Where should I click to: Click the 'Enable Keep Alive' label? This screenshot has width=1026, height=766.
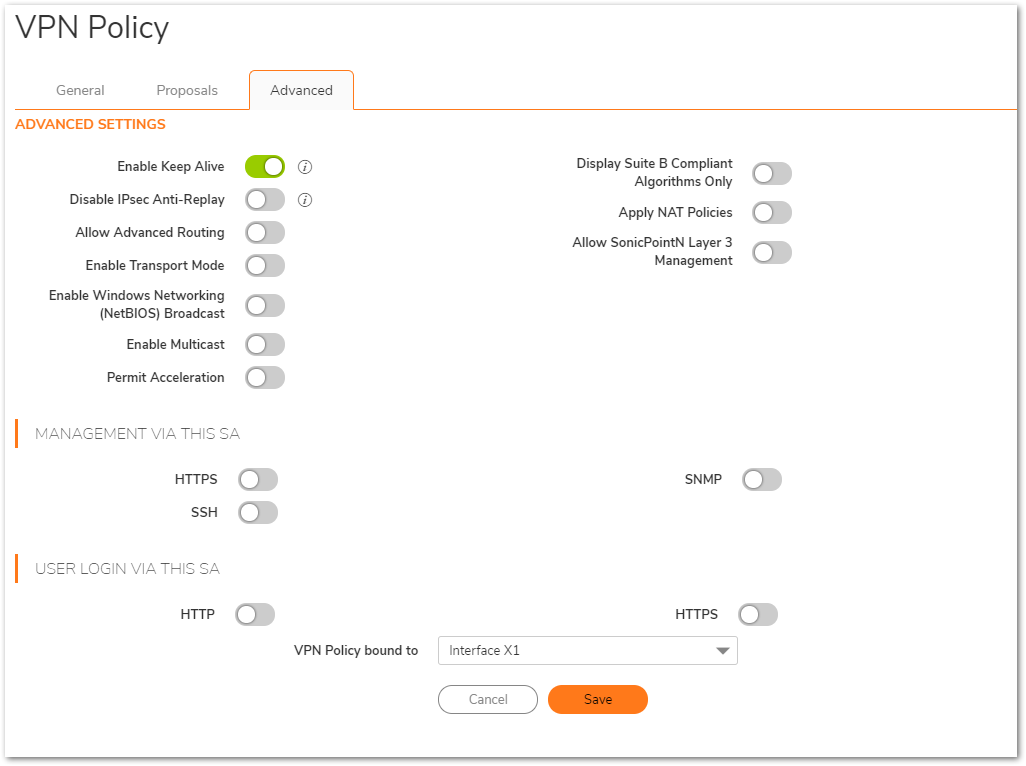pos(171,167)
